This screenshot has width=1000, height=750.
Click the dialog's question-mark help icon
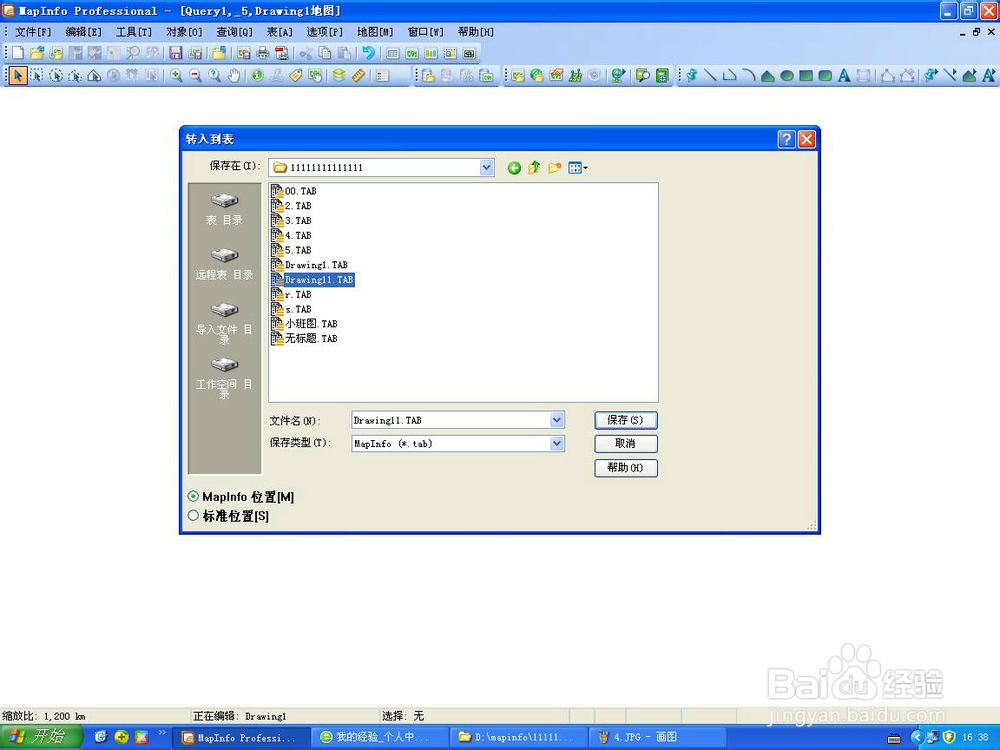[787, 139]
